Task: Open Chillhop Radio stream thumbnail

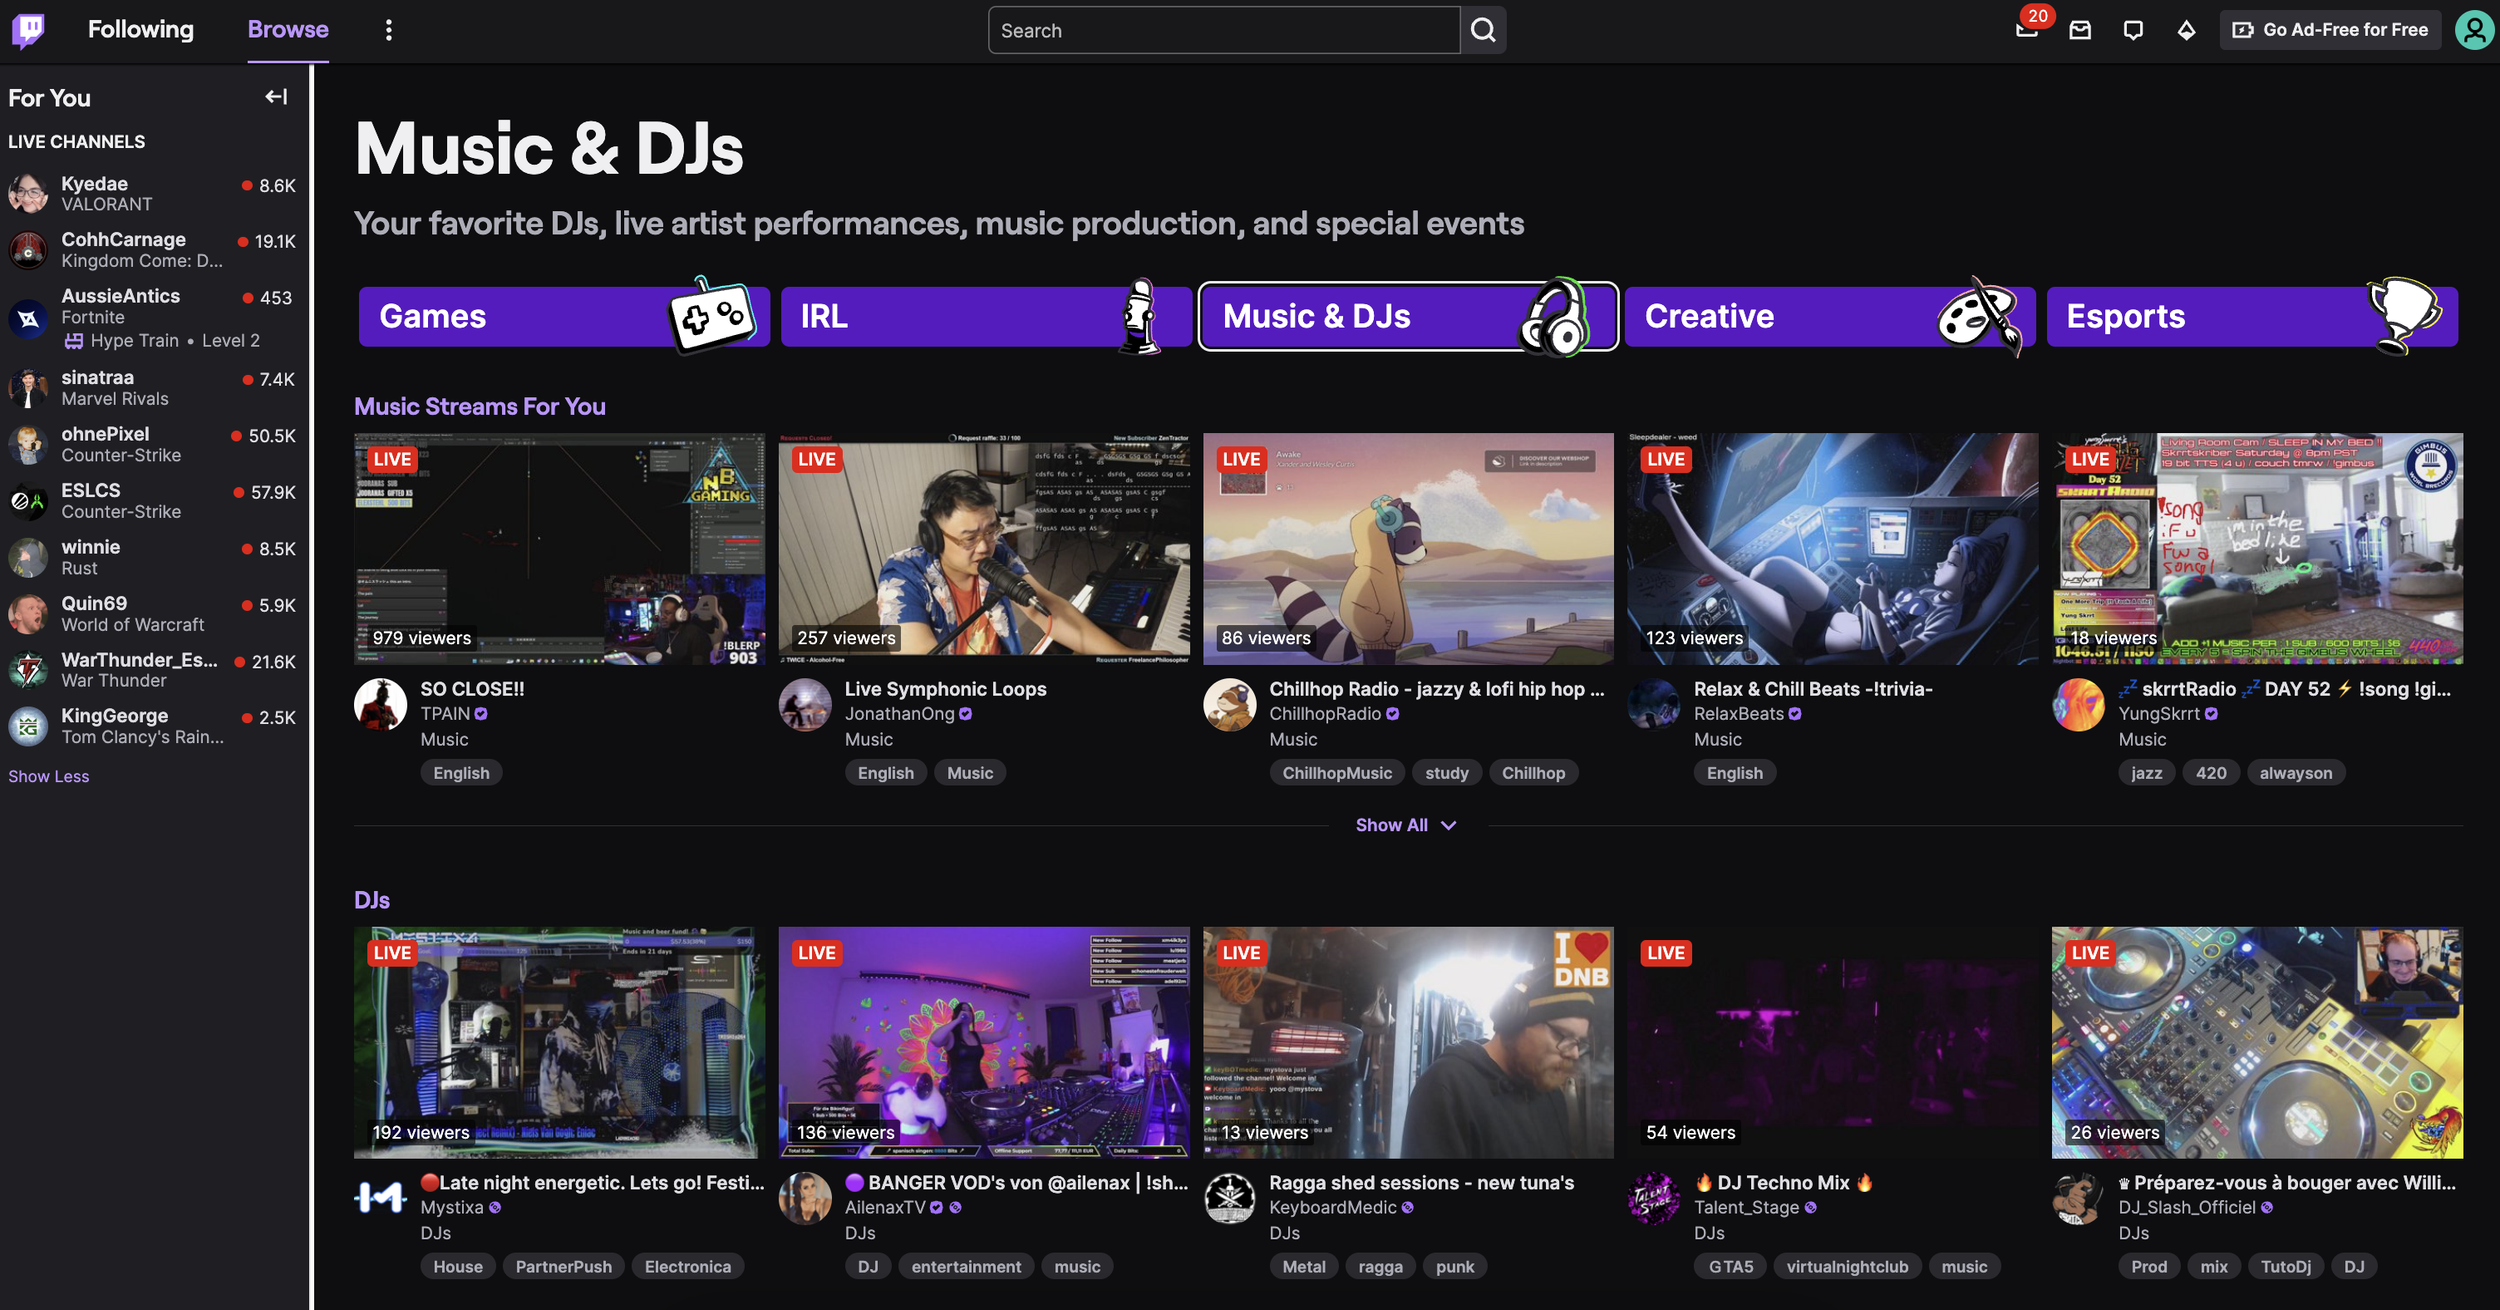Action: tap(1408, 548)
